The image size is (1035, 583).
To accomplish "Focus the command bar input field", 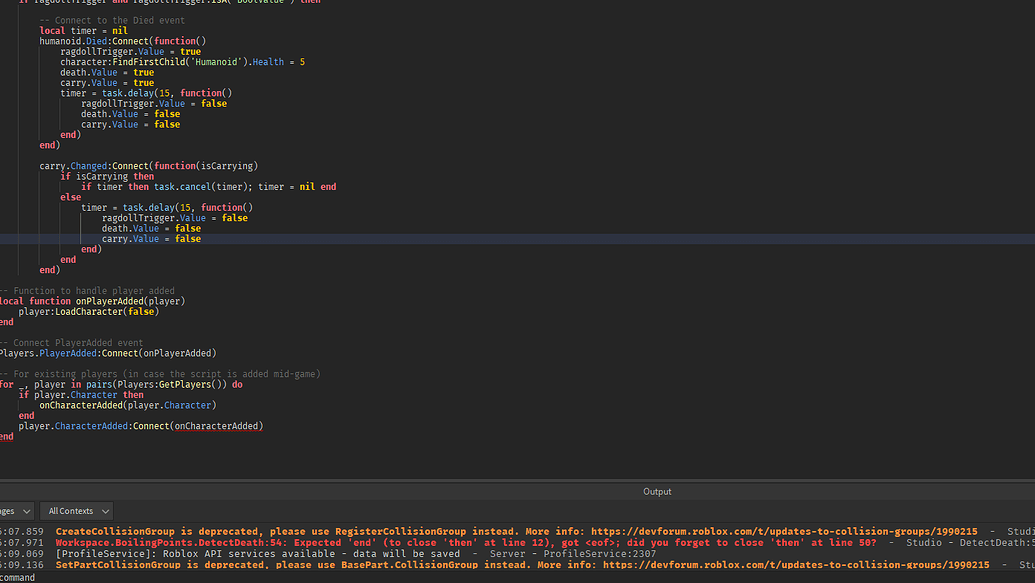I will (x=518, y=577).
